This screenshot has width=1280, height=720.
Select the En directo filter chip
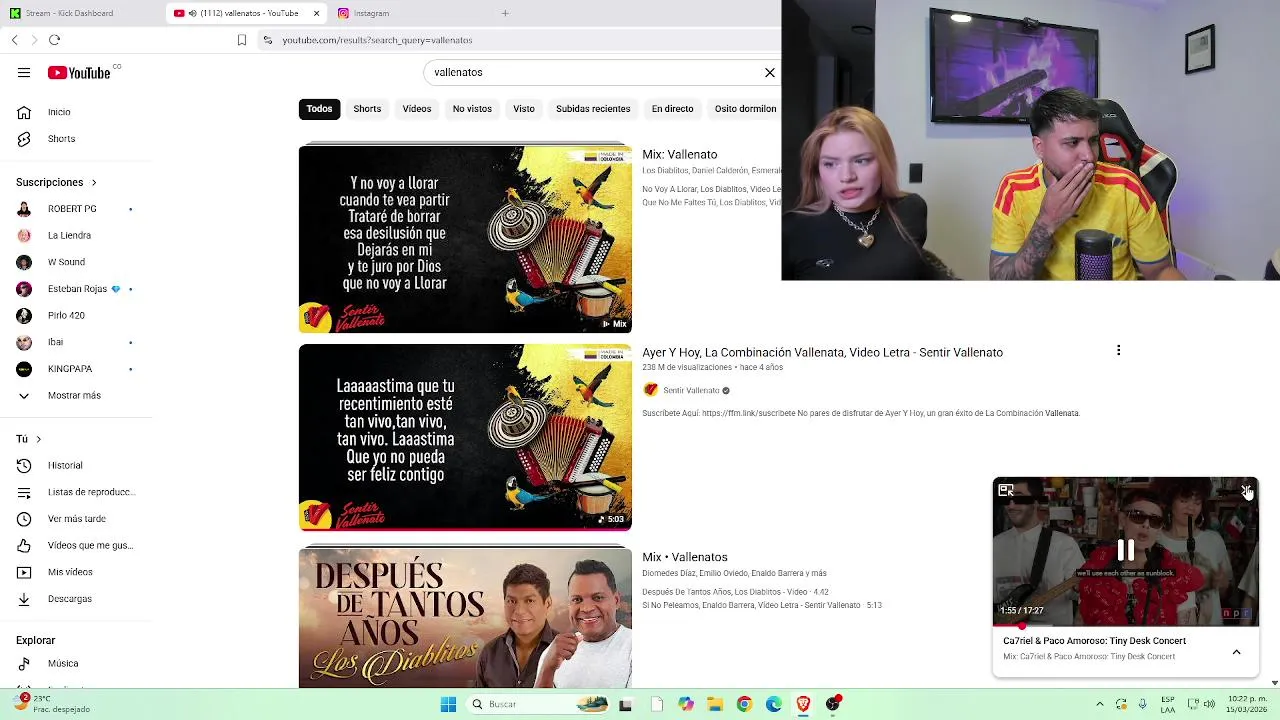coord(672,109)
